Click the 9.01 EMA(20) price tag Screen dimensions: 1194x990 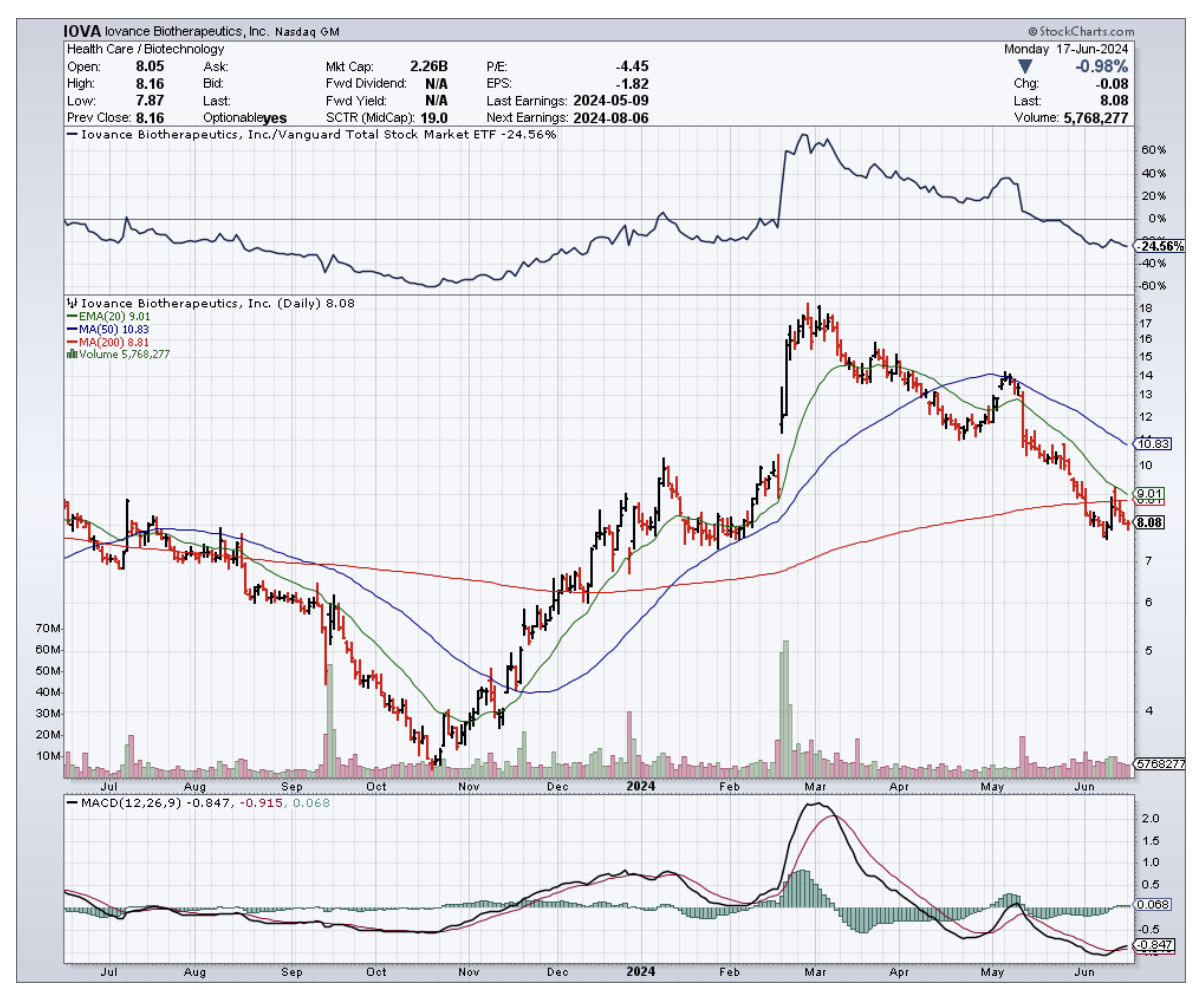click(x=1150, y=493)
